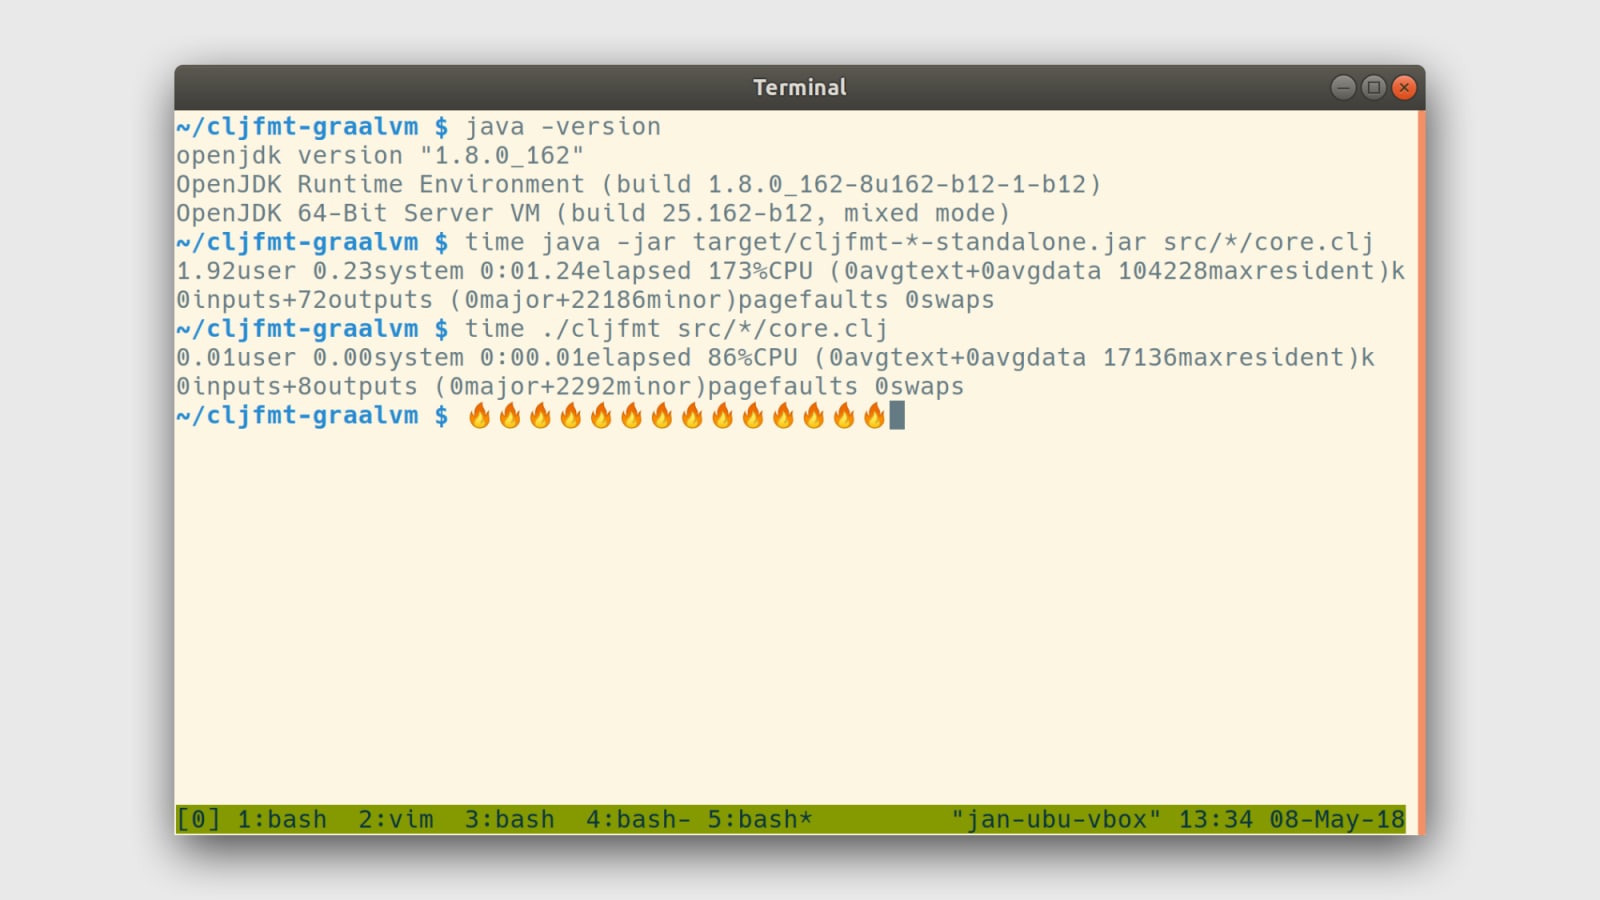Click '0inputs+8outputs' text
The height and width of the screenshot is (900, 1600).
(x=297, y=388)
